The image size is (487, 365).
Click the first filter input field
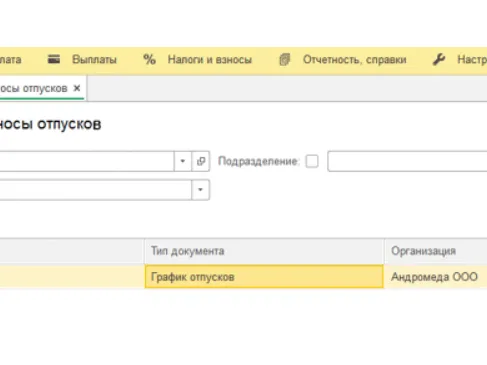(x=87, y=161)
